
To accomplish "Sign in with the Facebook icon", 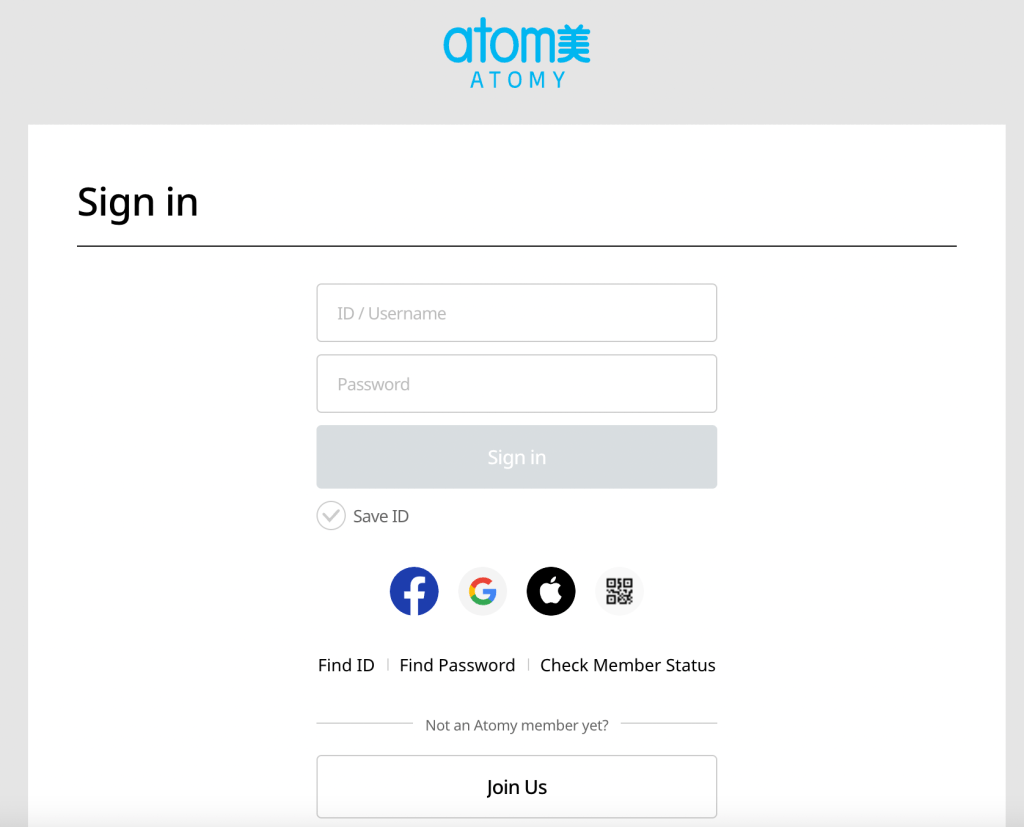I will 414,591.
